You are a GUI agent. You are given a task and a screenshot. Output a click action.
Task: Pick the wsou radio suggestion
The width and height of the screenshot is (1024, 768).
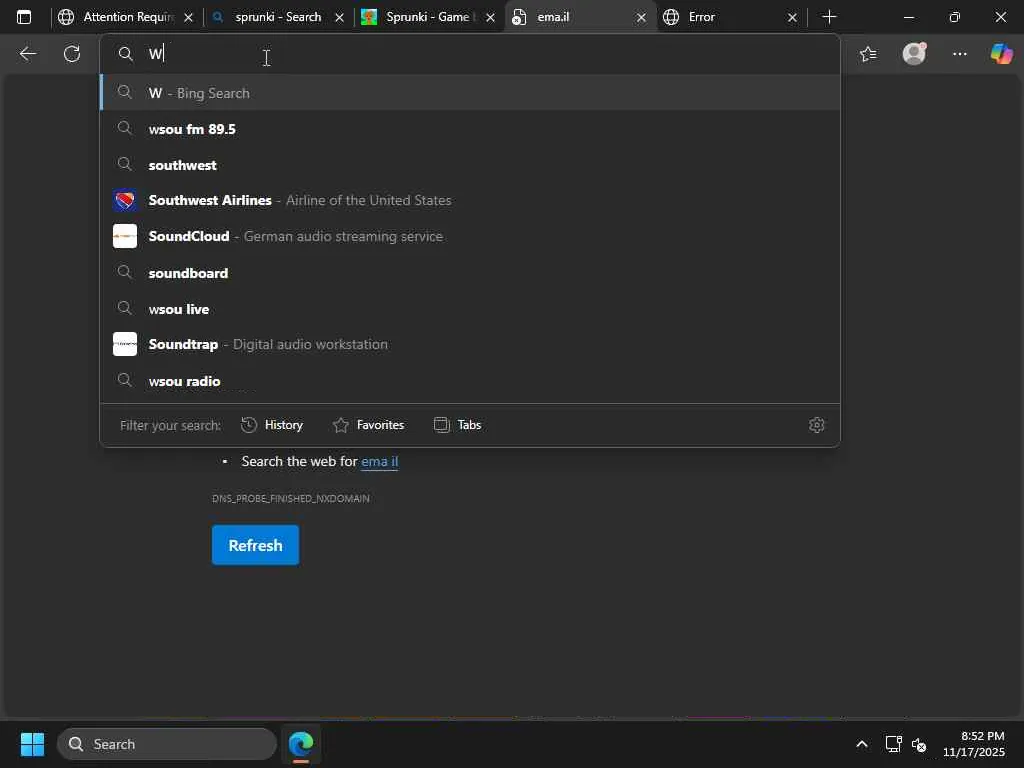(x=470, y=381)
